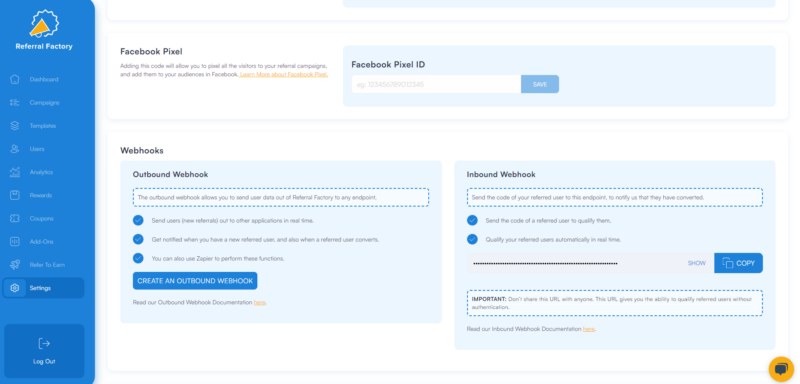Show the hidden inbound webhook URL

(696, 263)
